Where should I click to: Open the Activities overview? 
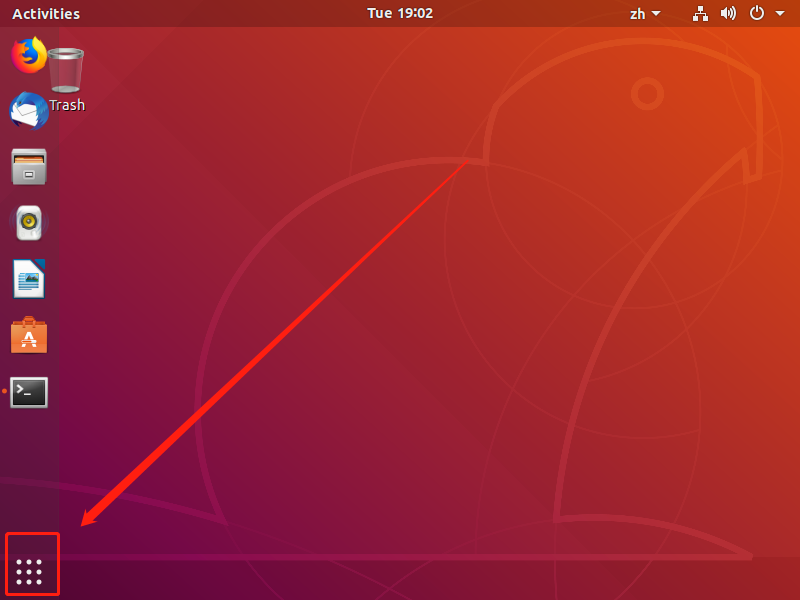[x=46, y=14]
